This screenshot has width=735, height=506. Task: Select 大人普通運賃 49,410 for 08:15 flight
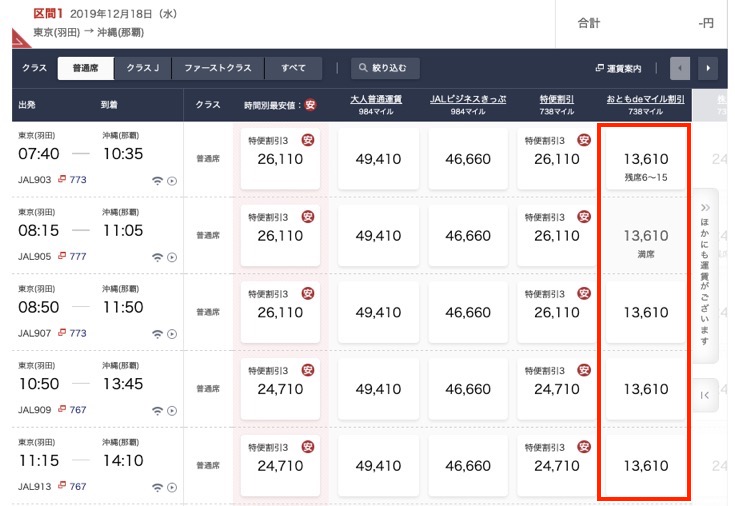378,235
